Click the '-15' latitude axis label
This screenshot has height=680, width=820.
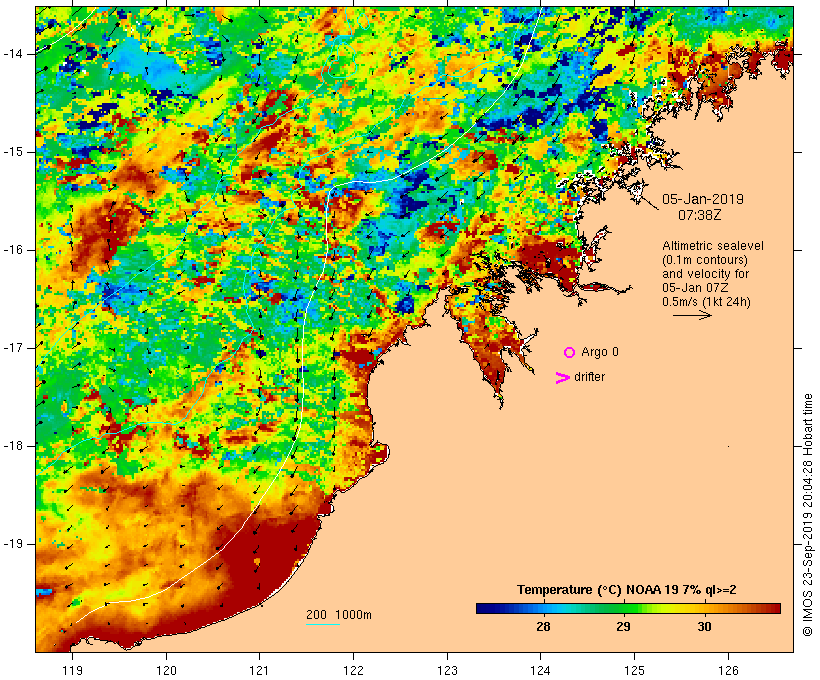tap(12, 152)
